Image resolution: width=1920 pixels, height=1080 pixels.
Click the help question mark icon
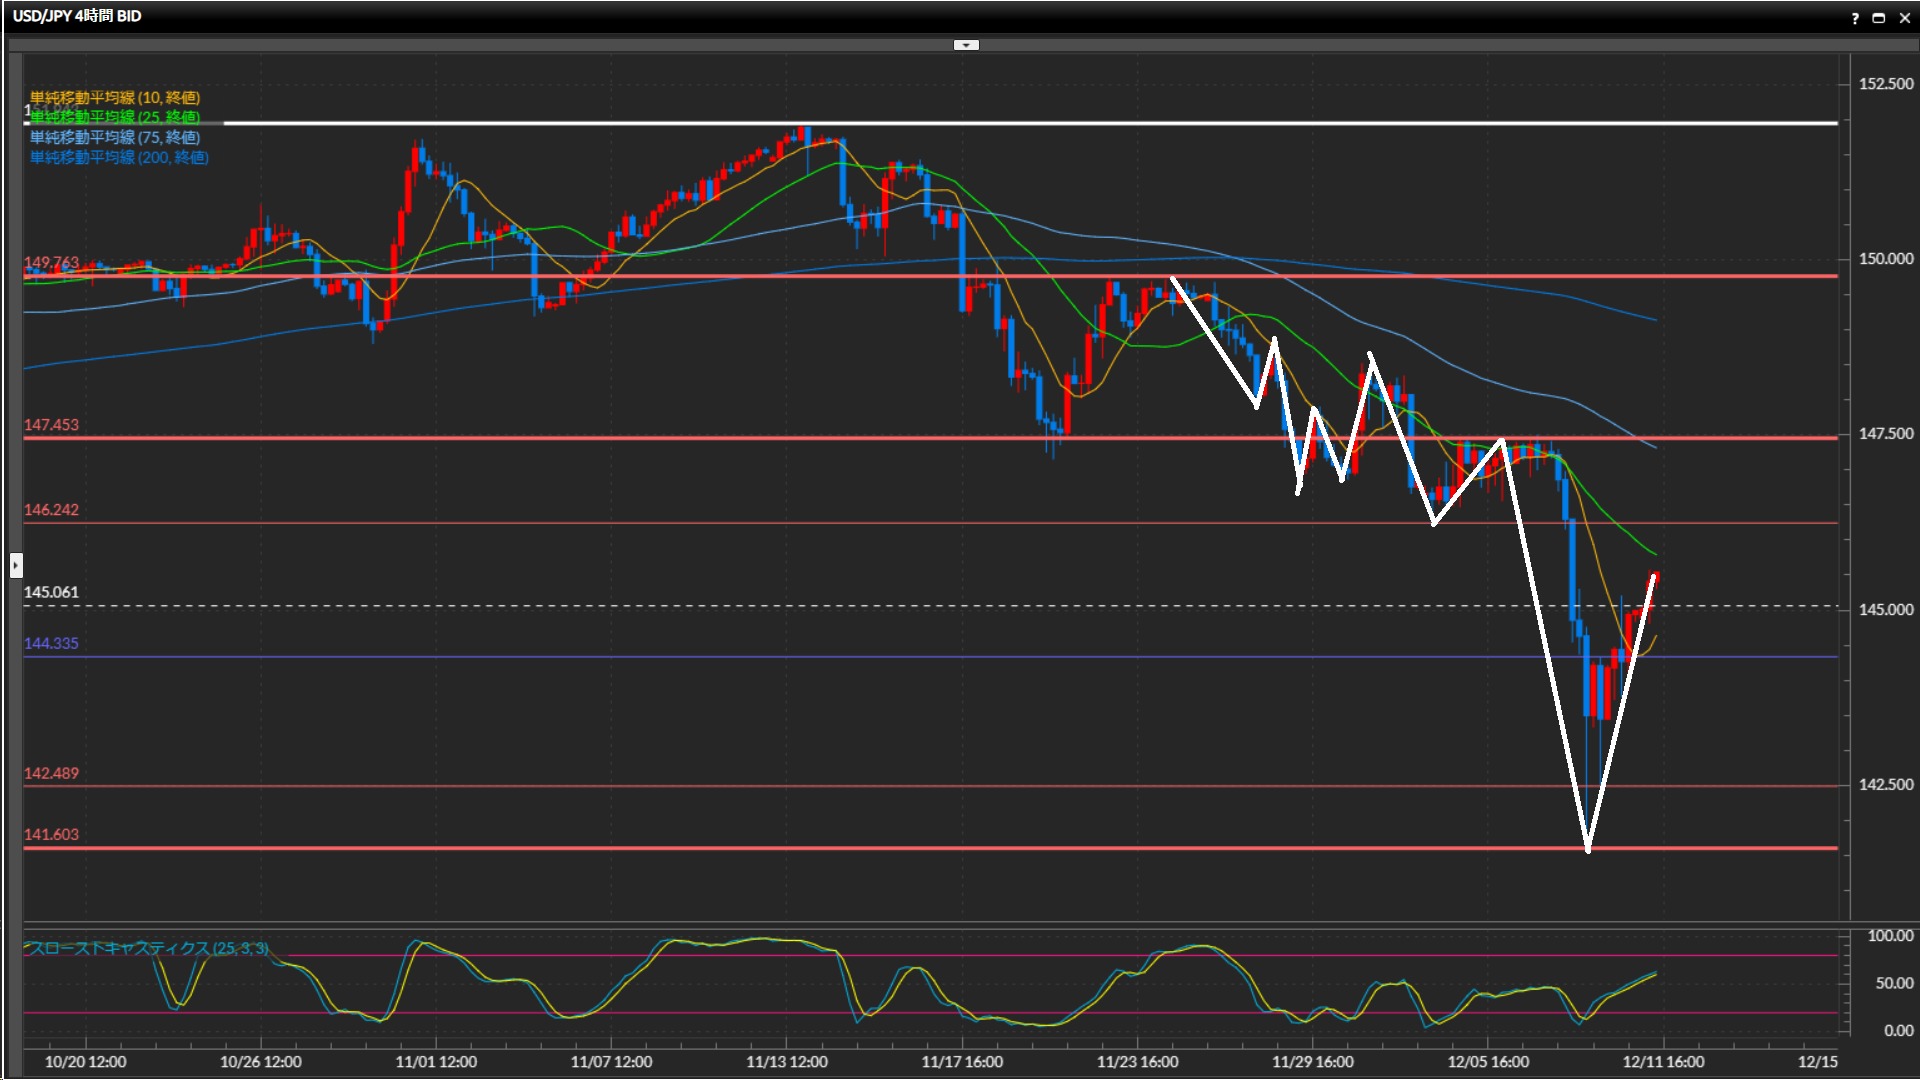tap(1855, 18)
